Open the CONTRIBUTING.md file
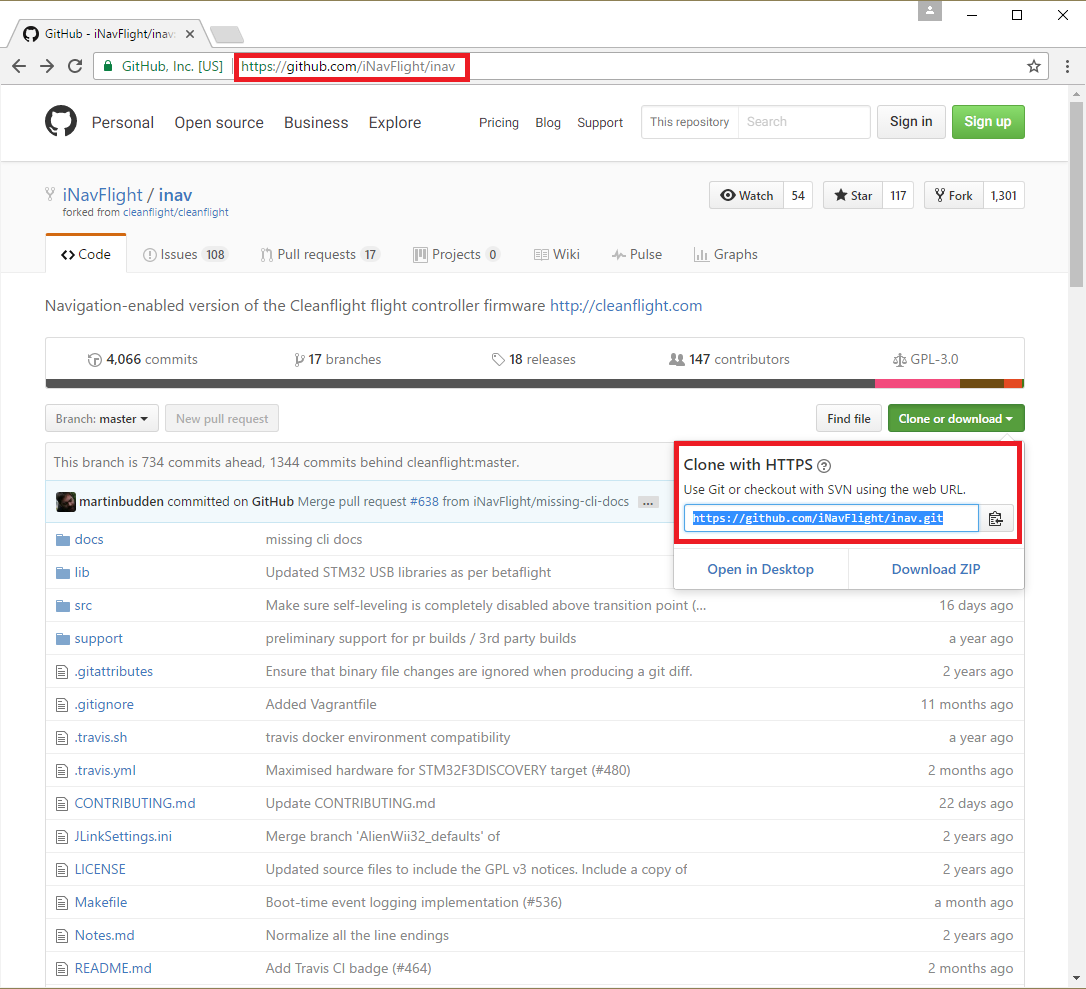Screen dimensions: 1086x989 [x=135, y=803]
